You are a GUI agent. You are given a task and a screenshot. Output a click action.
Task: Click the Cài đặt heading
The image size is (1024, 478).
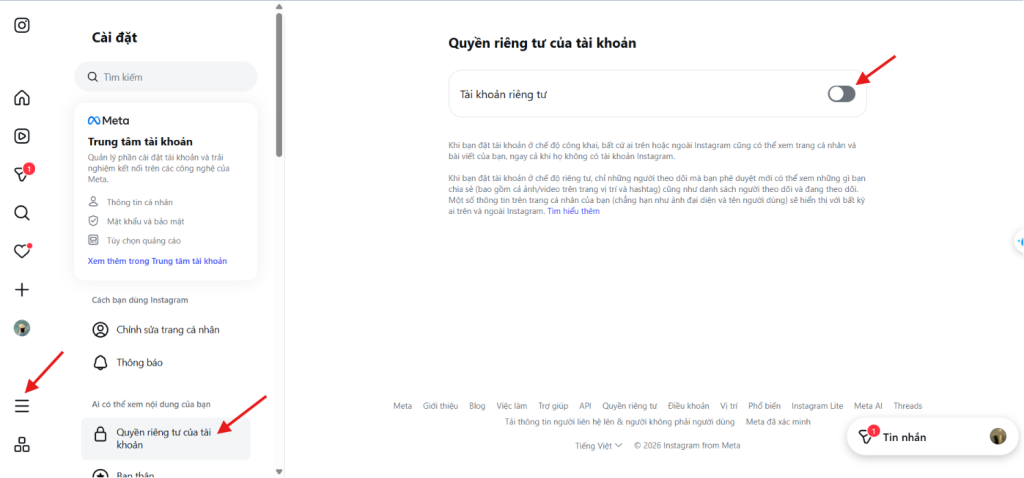114,38
